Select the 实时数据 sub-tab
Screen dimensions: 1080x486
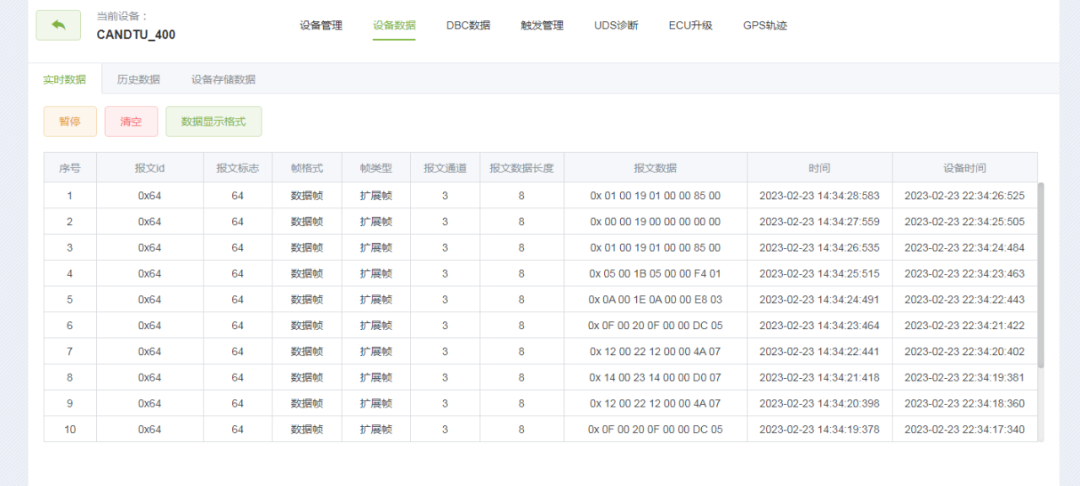pos(65,79)
